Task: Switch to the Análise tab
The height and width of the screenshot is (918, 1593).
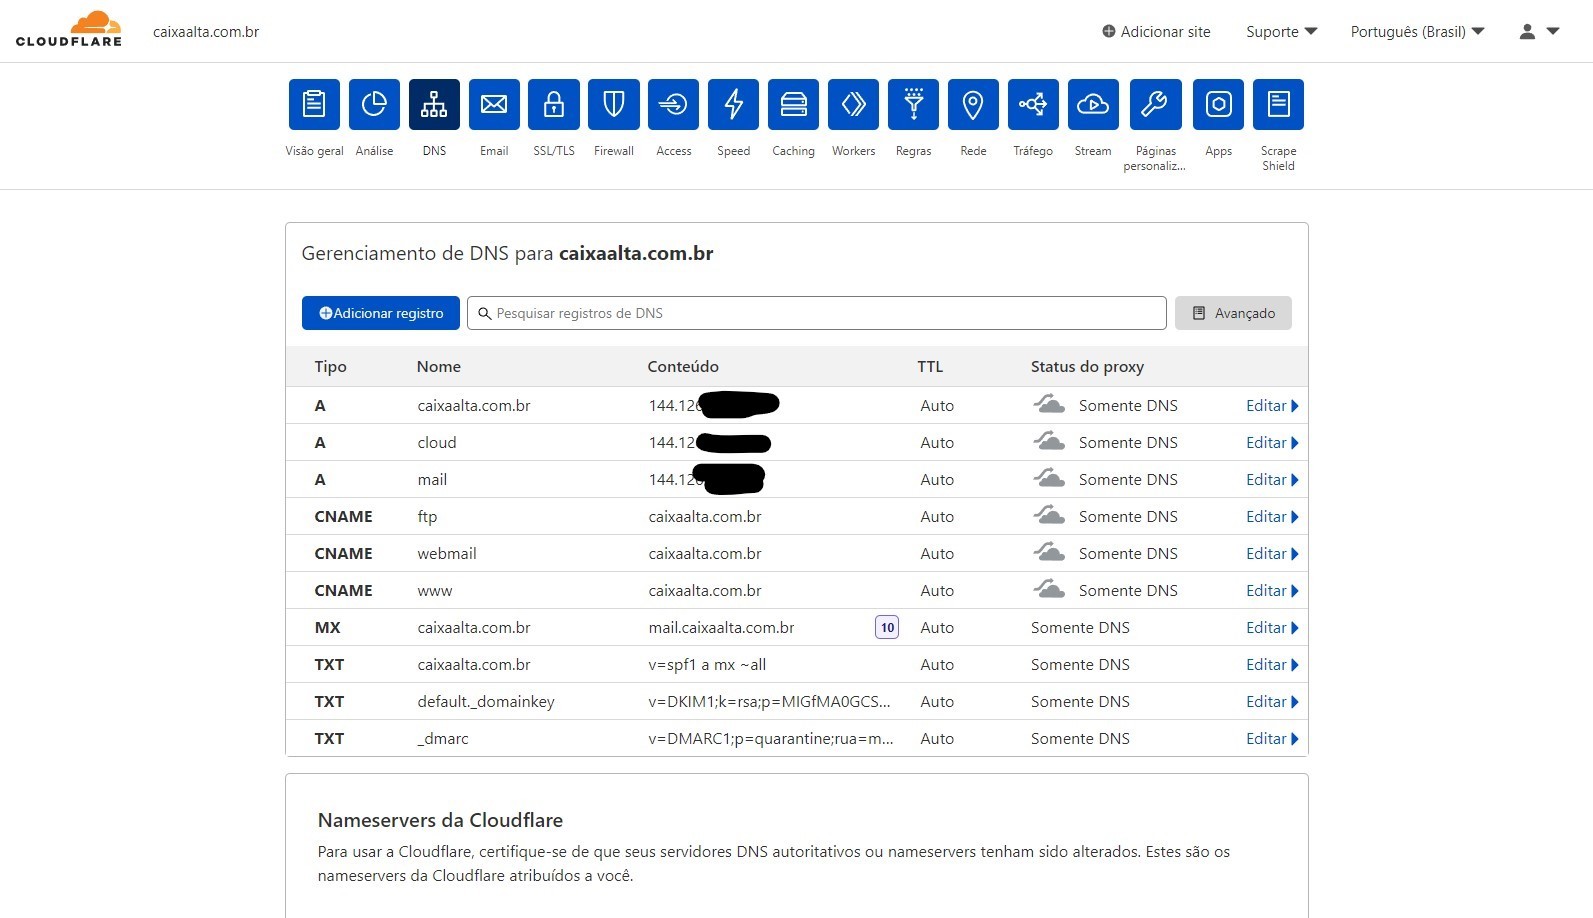Action: (374, 105)
